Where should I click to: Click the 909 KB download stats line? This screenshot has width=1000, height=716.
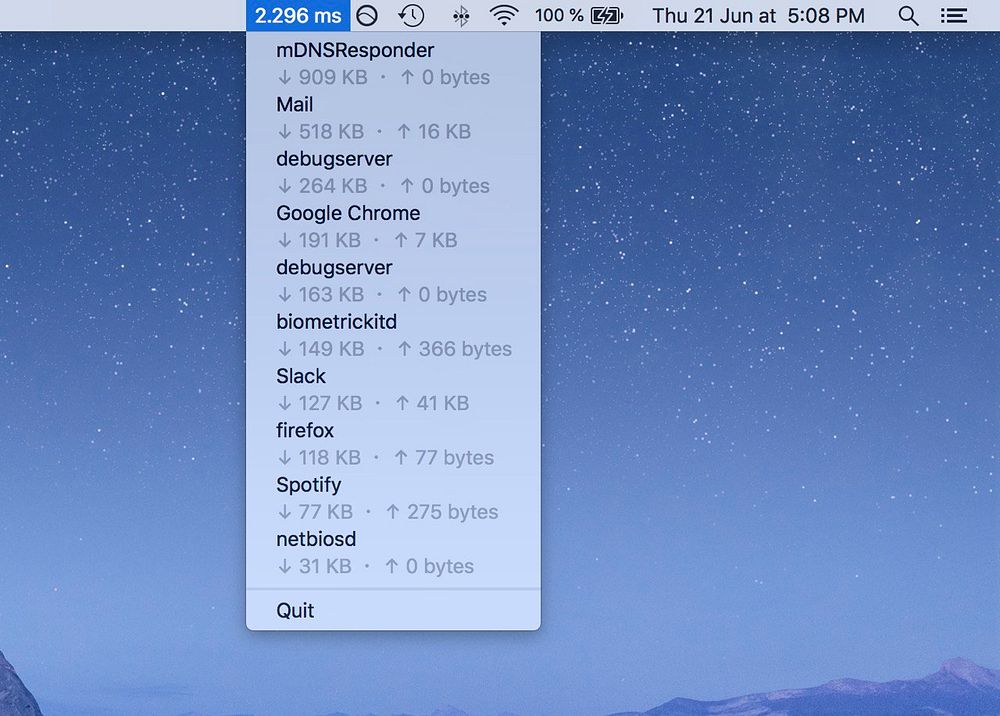coord(384,77)
